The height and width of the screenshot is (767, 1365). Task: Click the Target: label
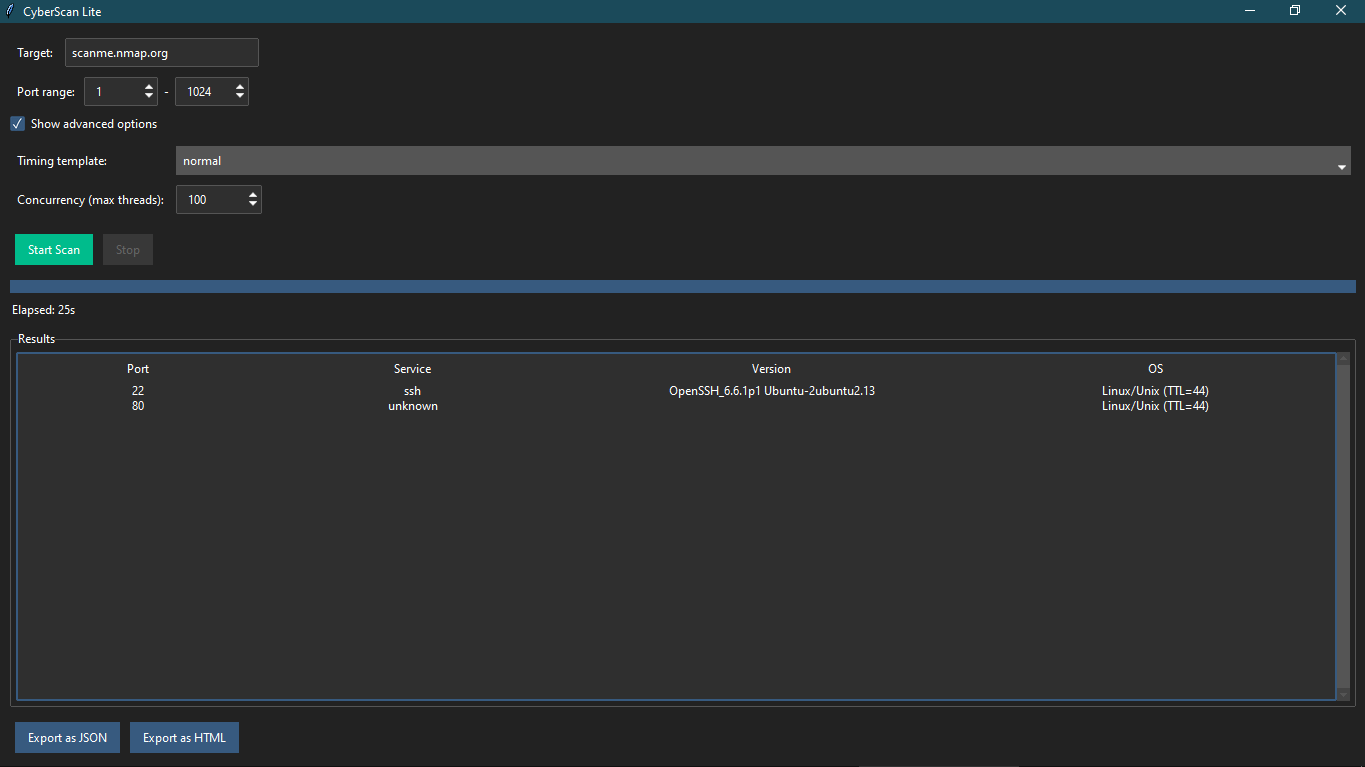coord(35,53)
